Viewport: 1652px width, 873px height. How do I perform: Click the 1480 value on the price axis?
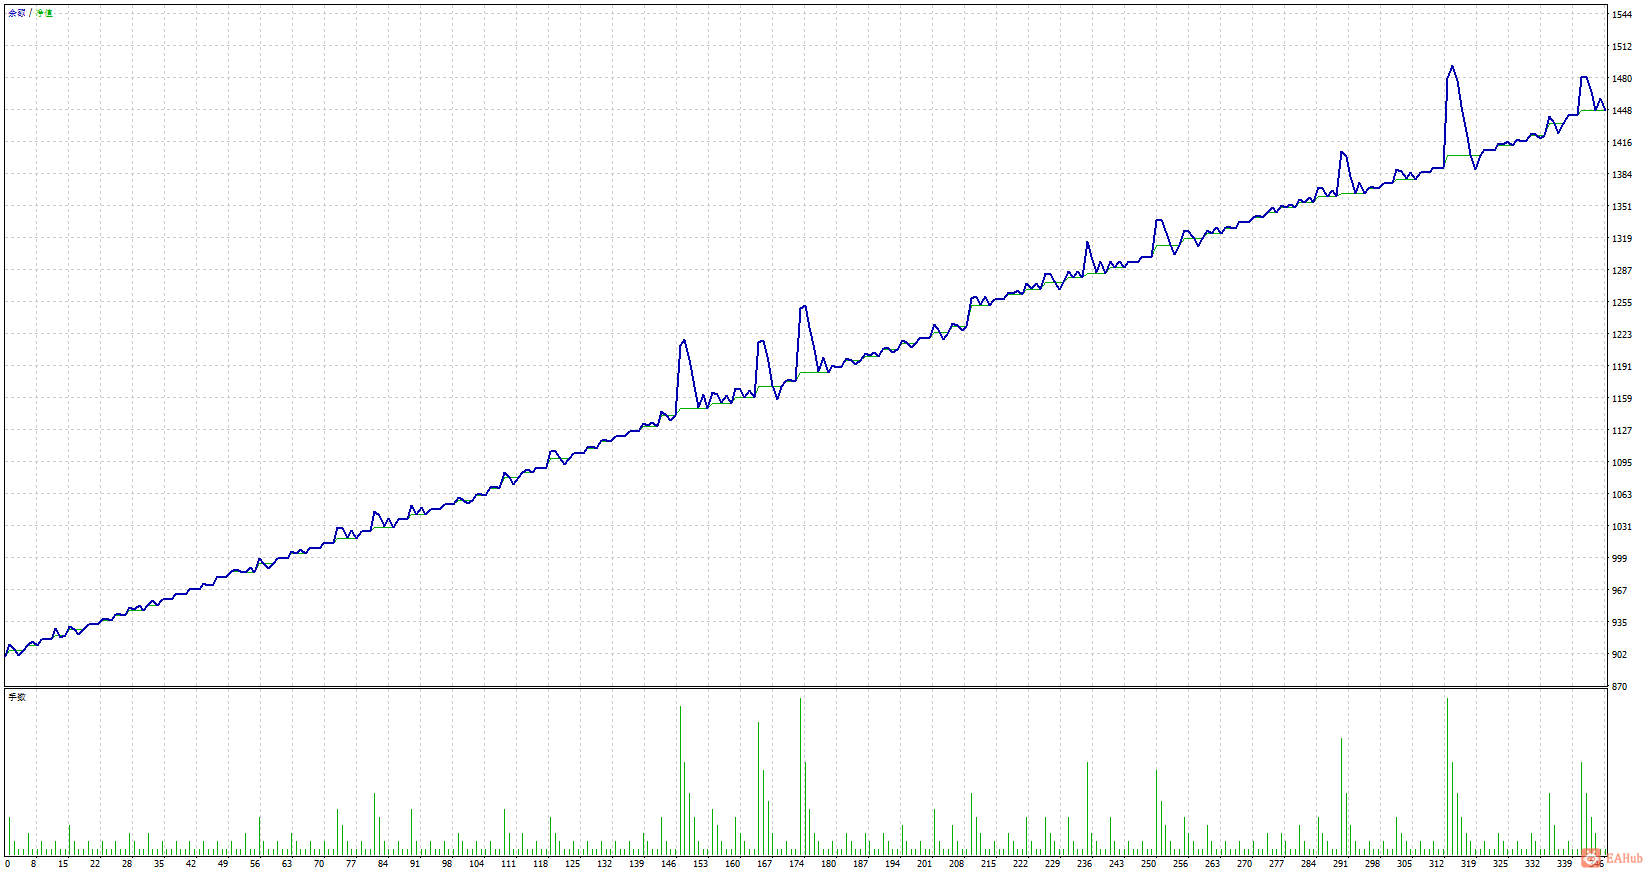pyautogui.click(x=1622, y=79)
